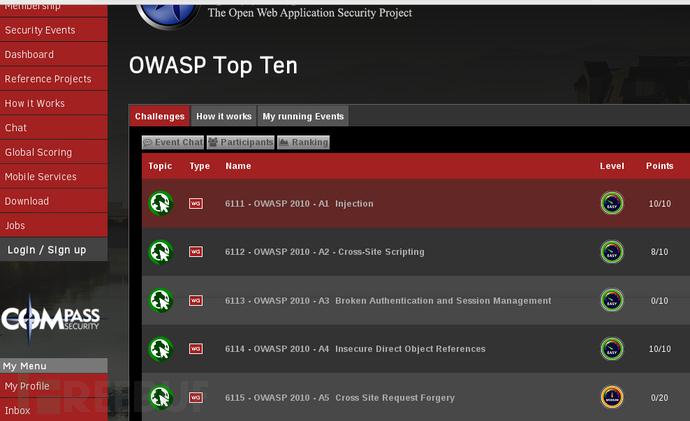The width and height of the screenshot is (690, 421).
Task: Open Inbox in My Menu
Action: [x=54, y=410]
